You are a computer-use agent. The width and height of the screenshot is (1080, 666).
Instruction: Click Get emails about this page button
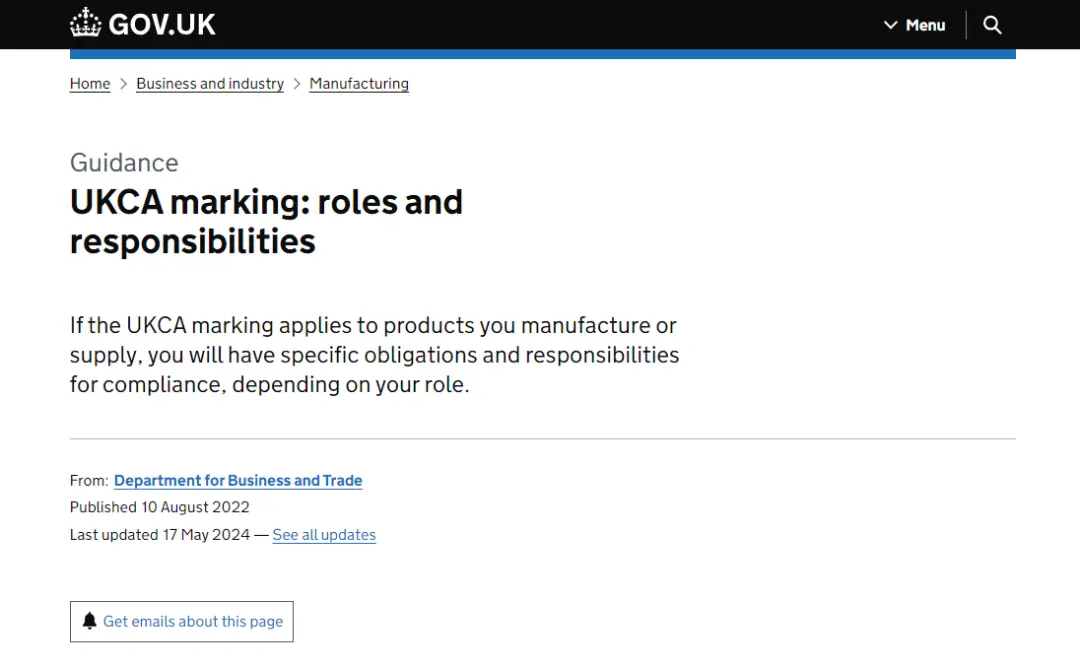pyautogui.click(x=182, y=621)
